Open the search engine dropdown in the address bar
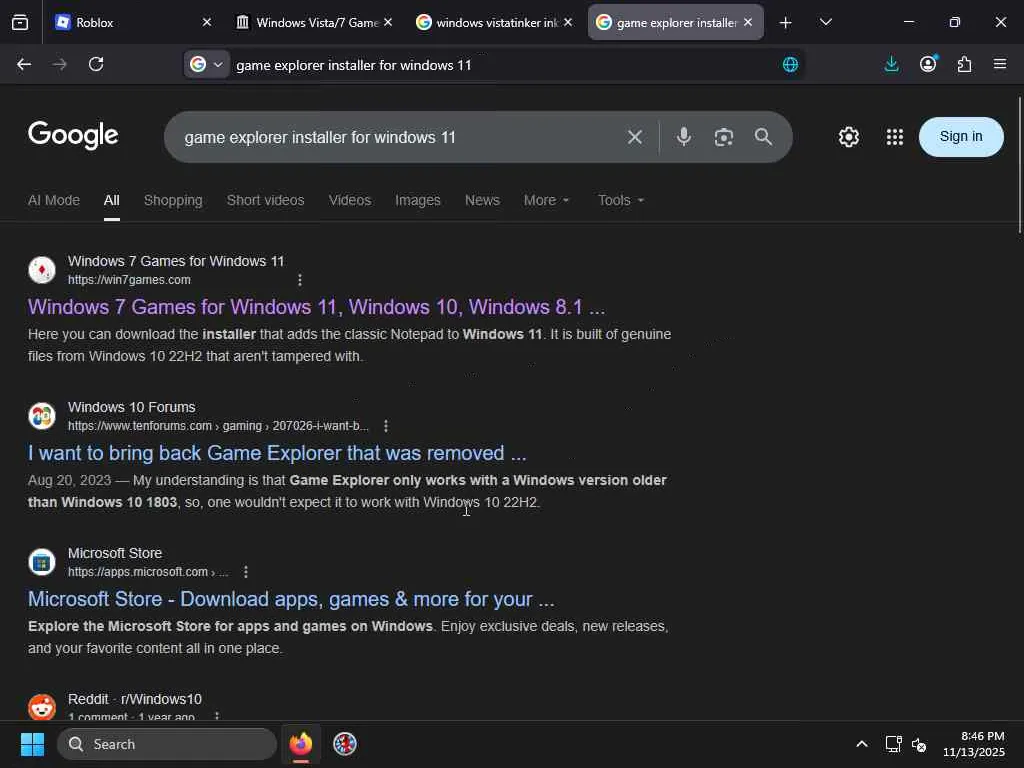Image resolution: width=1024 pixels, height=768 pixels. 207,64
